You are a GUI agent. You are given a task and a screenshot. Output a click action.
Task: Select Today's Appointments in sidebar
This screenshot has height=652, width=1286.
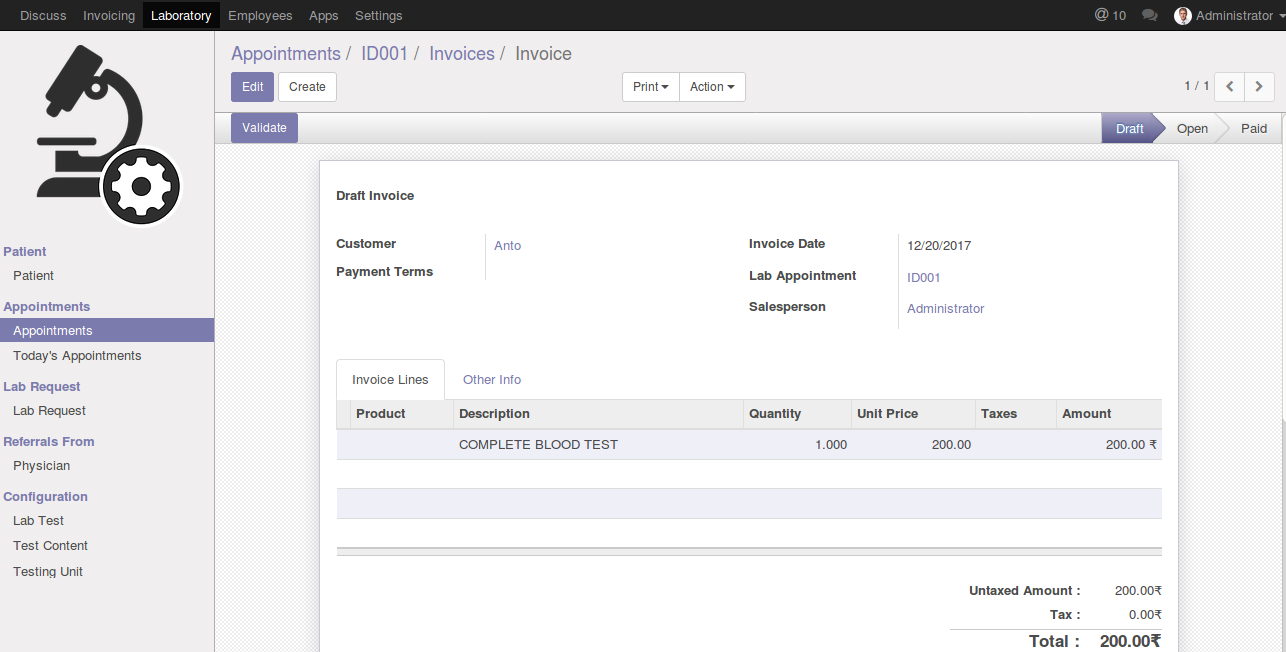coord(77,356)
